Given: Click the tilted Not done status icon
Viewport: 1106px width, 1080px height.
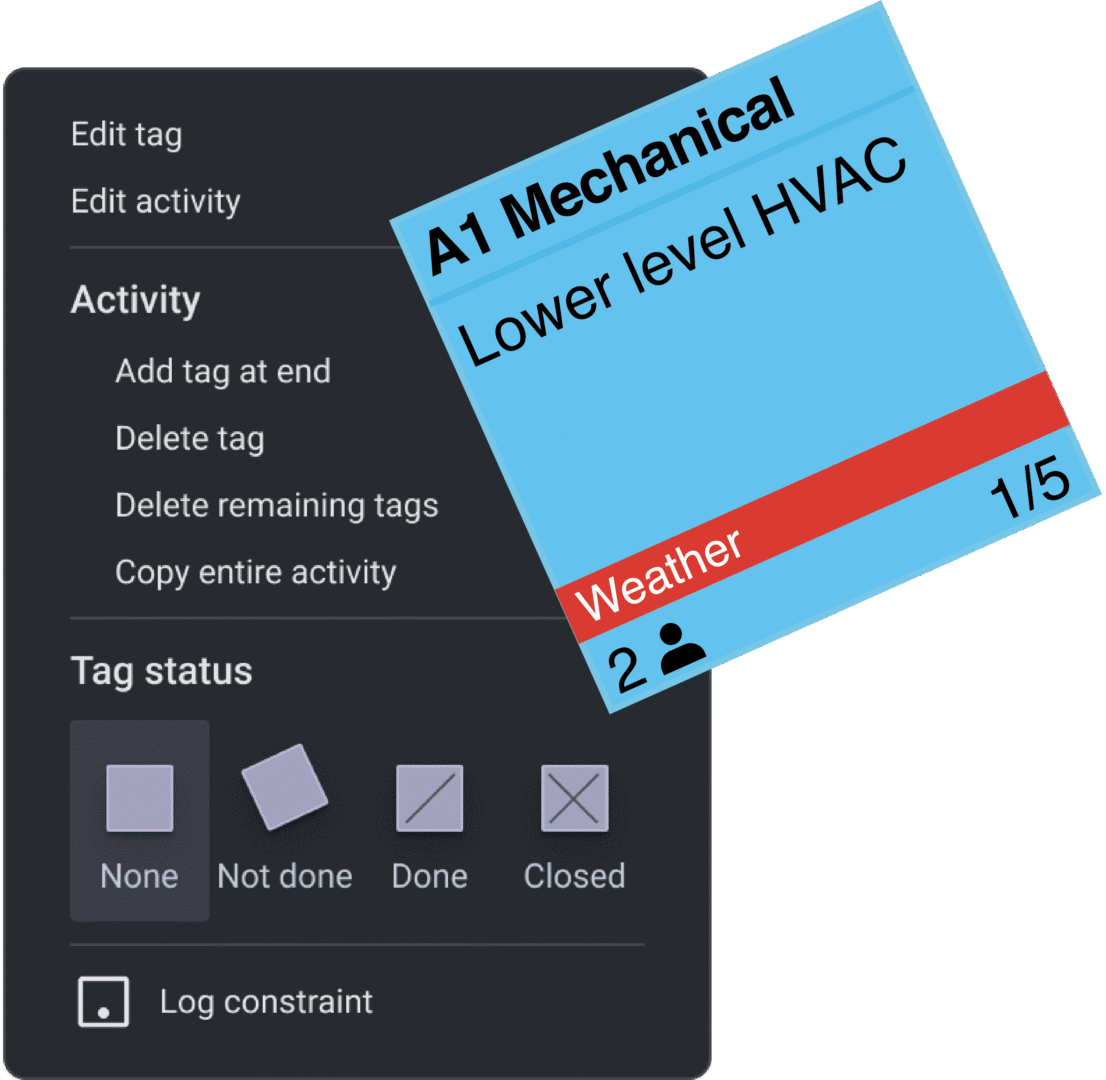Looking at the screenshot, I should coord(285,786).
